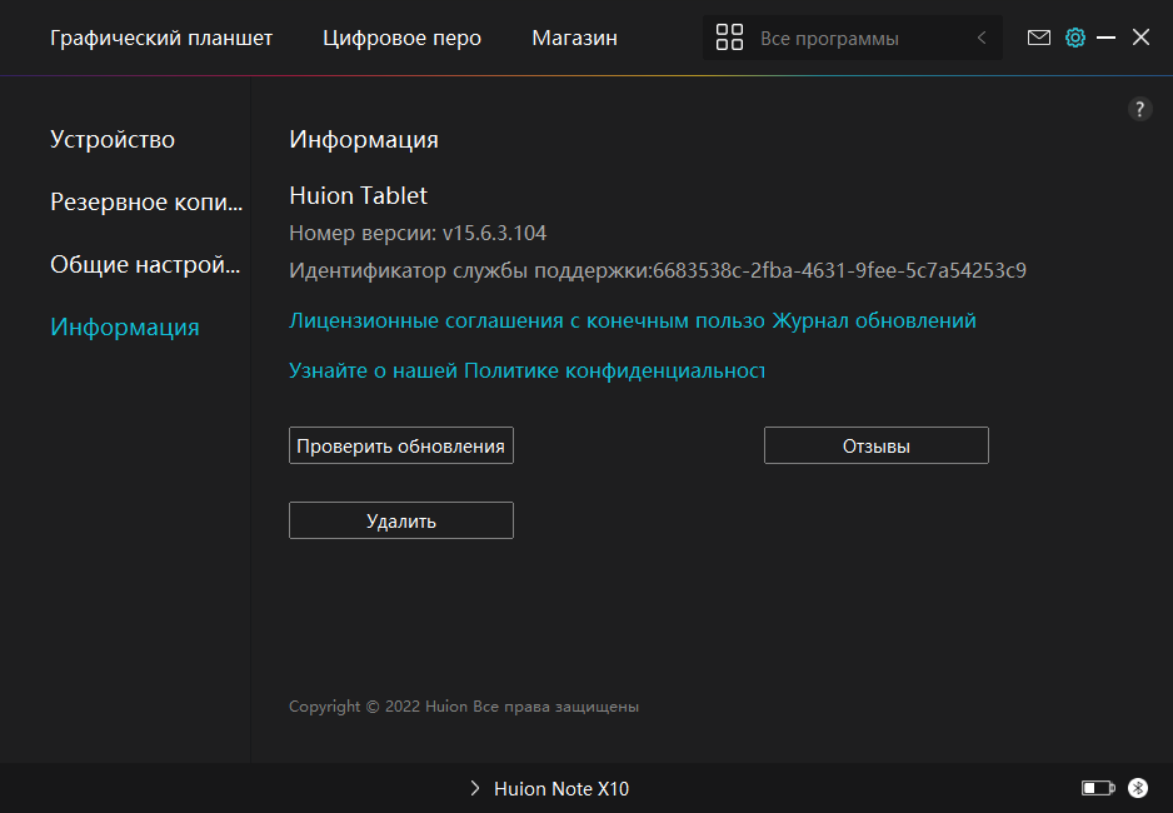Click the all programs grid icon
The height and width of the screenshot is (813, 1173).
(x=729, y=37)
